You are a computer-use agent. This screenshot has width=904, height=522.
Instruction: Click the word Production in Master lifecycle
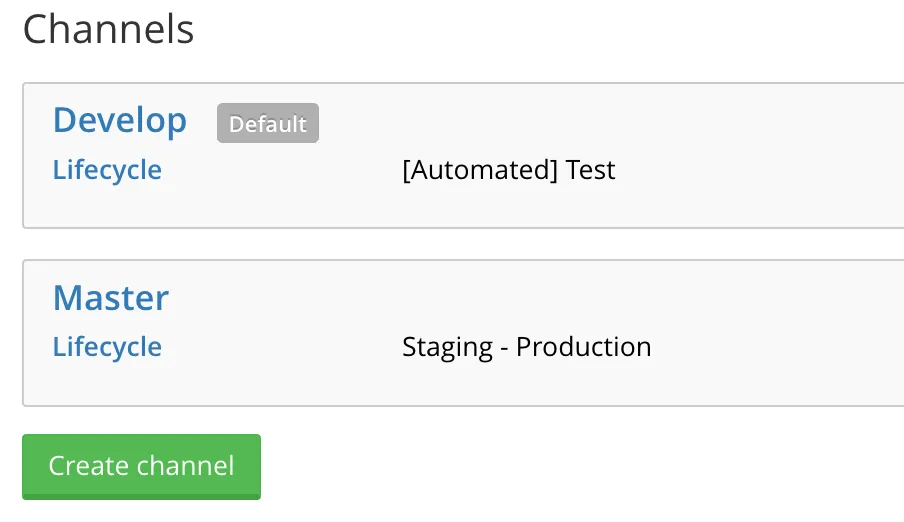point(583,347)
